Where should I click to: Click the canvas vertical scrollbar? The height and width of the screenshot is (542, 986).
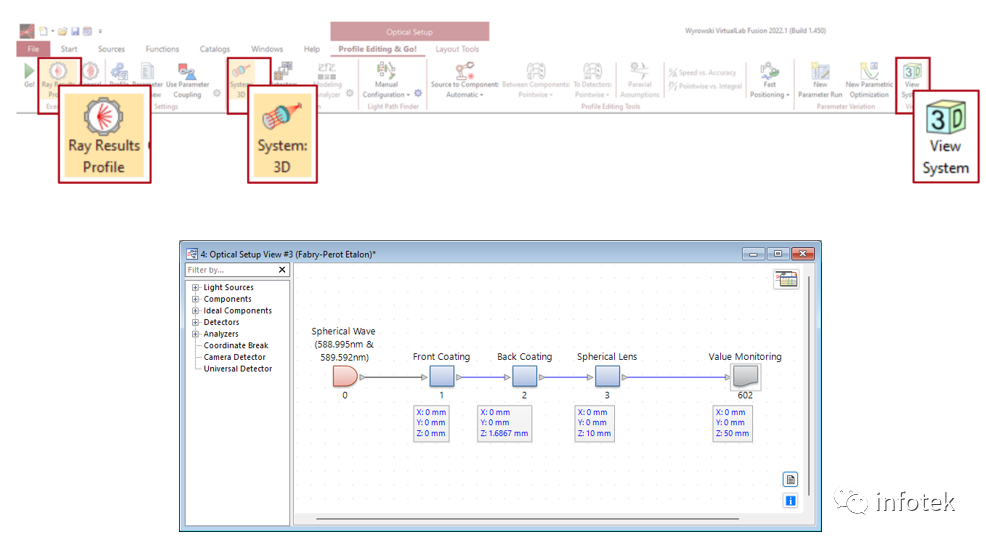pyautogui.click(x=809, y=386)
